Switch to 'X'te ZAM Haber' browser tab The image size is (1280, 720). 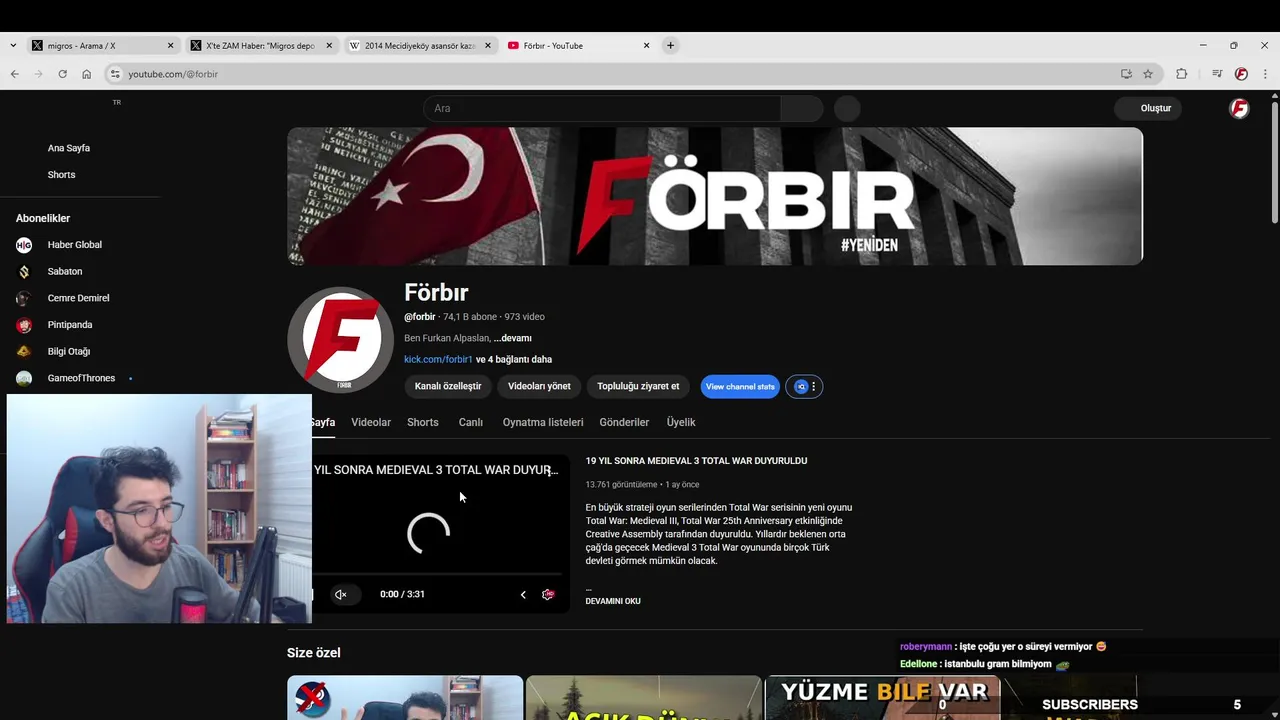262,45
